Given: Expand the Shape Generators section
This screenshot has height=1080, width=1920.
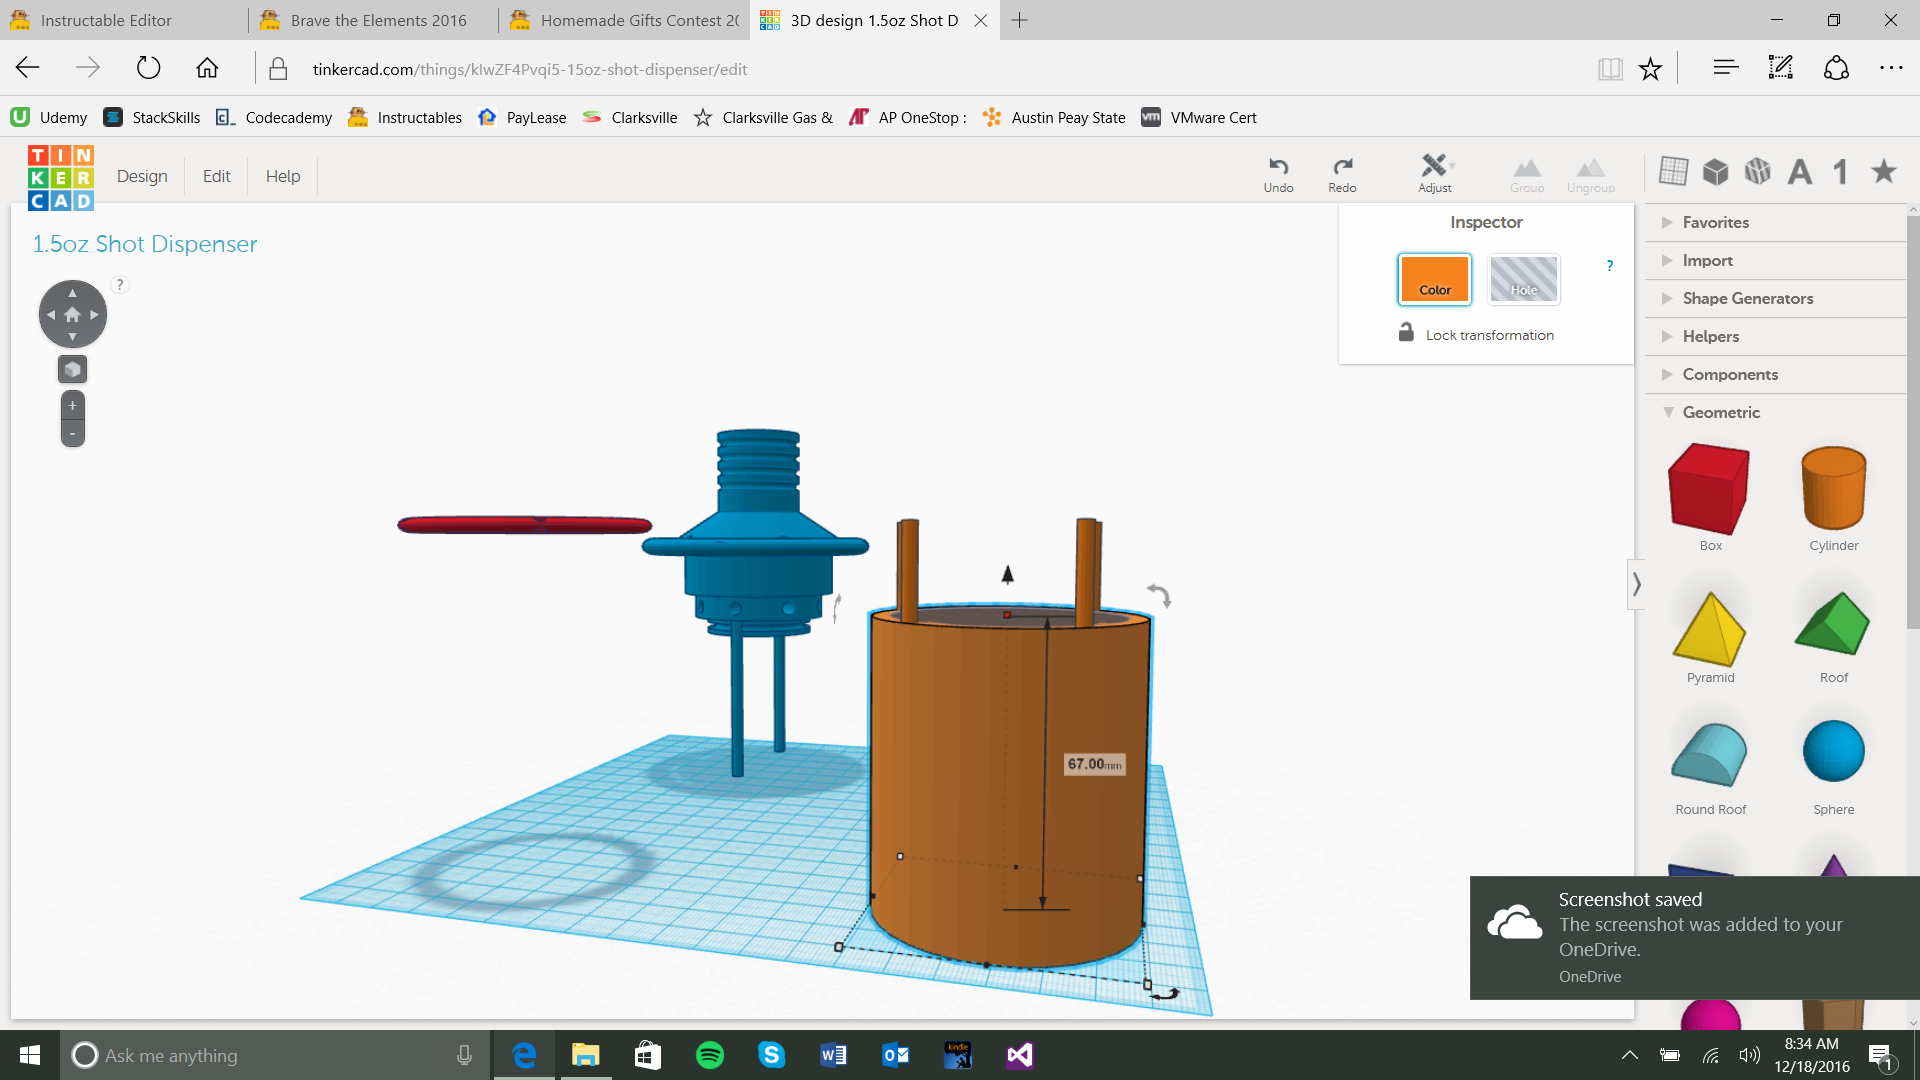Looking at the screenshot, I should (1747, 298).
